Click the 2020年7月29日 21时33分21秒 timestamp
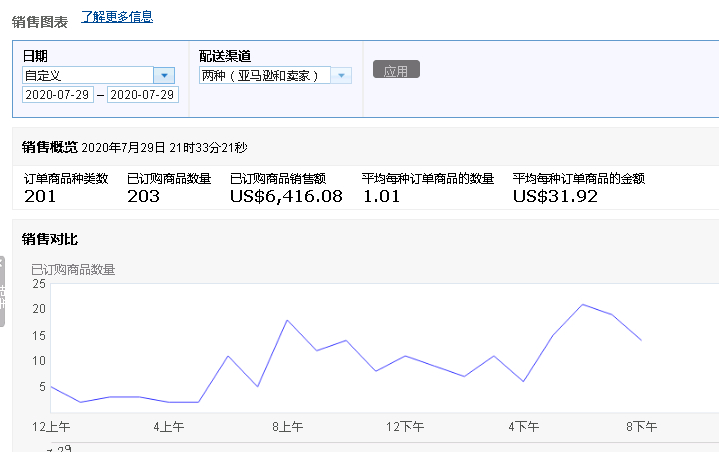719x452 pixels. [164, 148]
